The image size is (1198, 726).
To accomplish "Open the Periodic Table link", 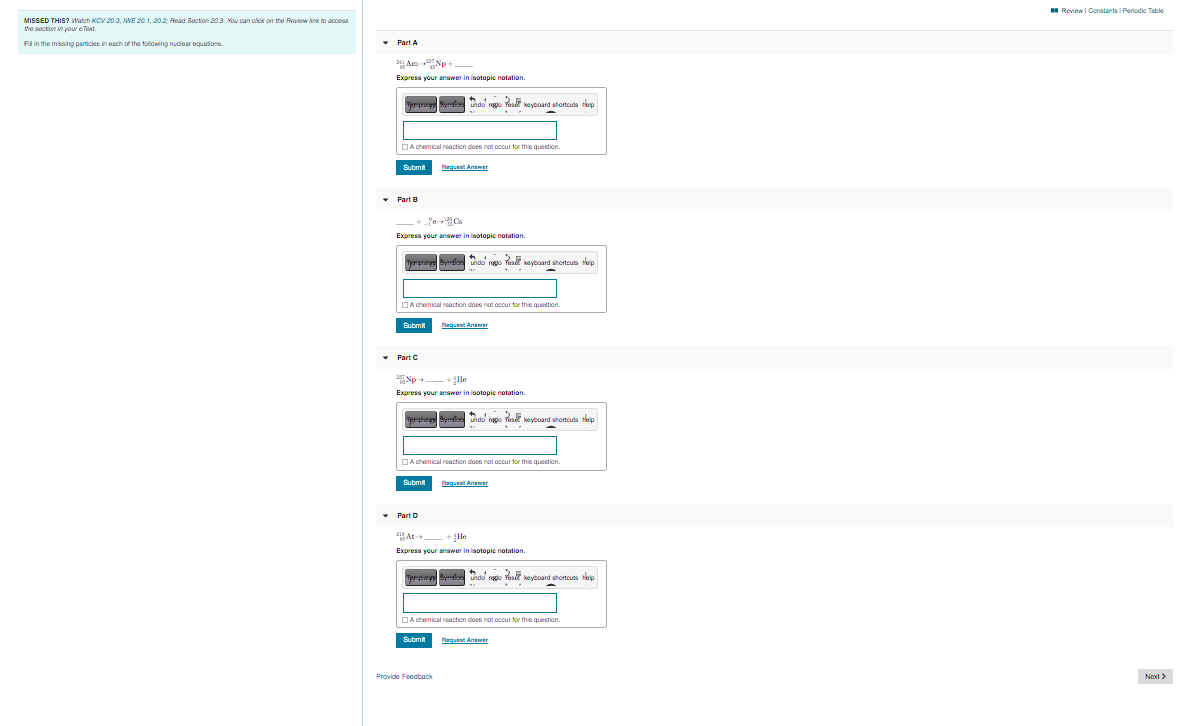I will tap(1143, 11).
